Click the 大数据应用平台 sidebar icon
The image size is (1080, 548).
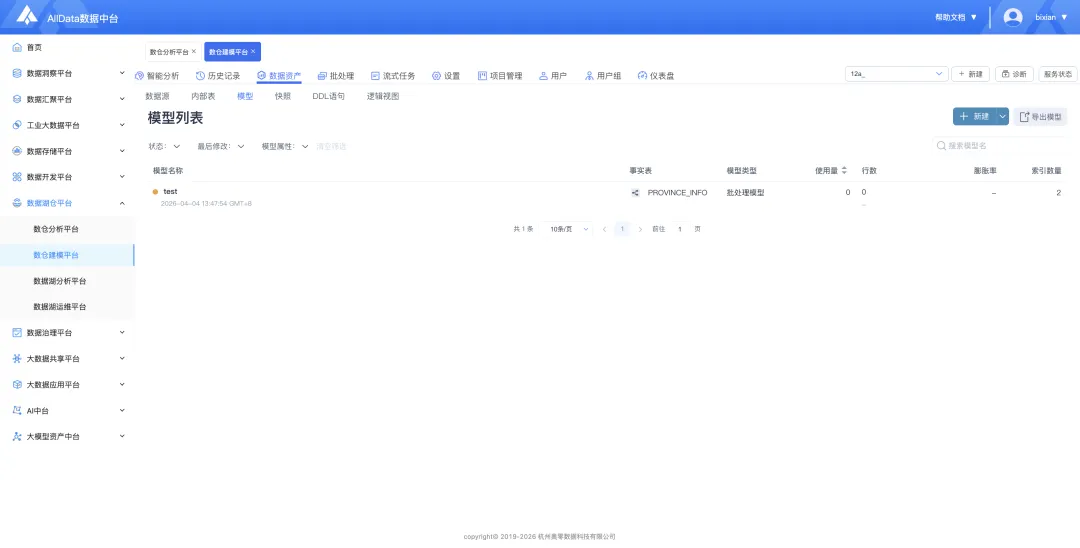click(17, 385)
